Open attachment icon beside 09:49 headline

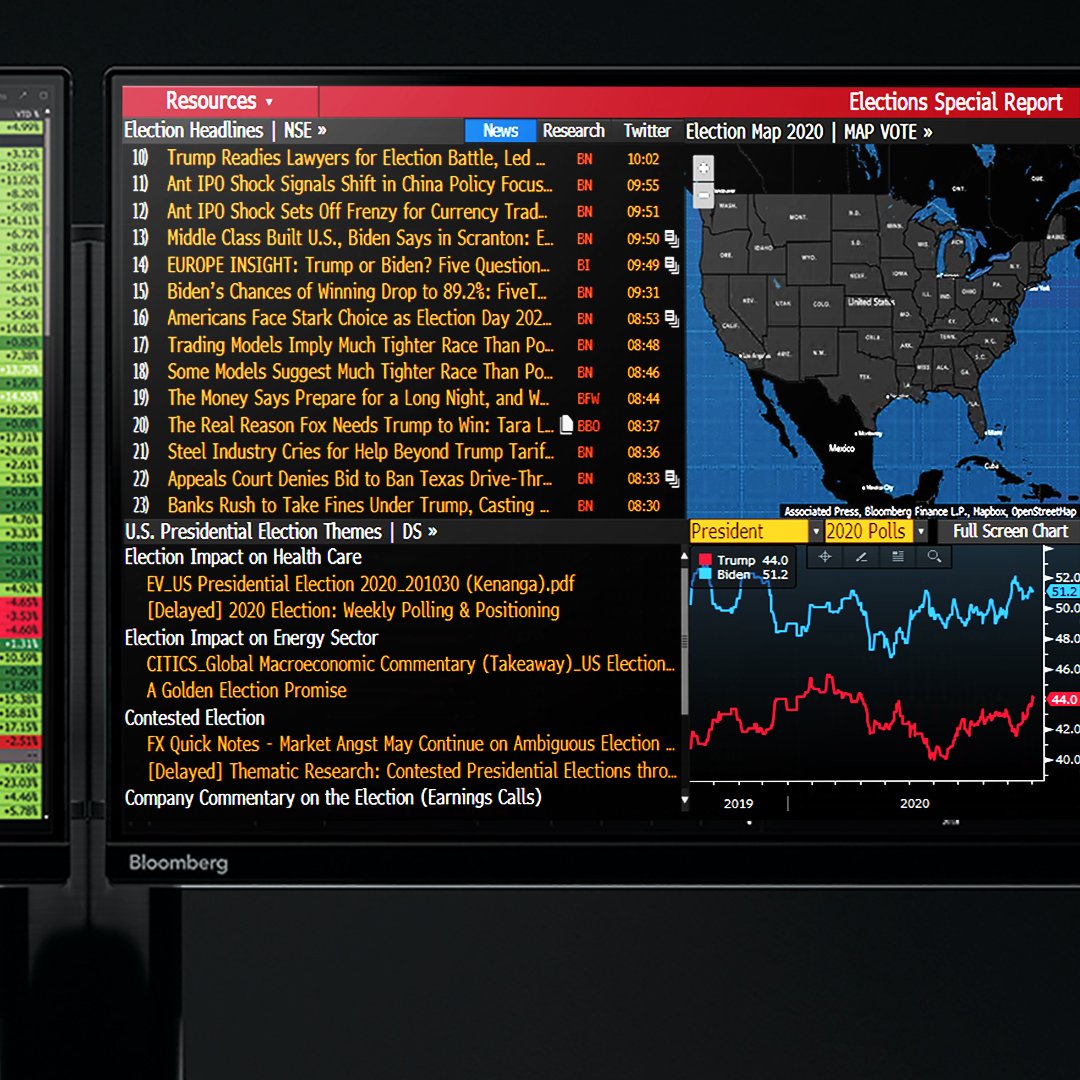point(672,265)
